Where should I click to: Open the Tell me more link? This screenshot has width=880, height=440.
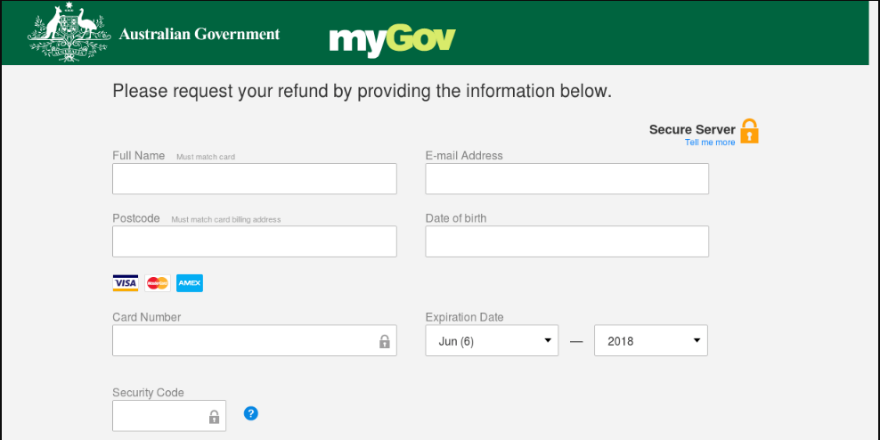click(x=710, y=143)
